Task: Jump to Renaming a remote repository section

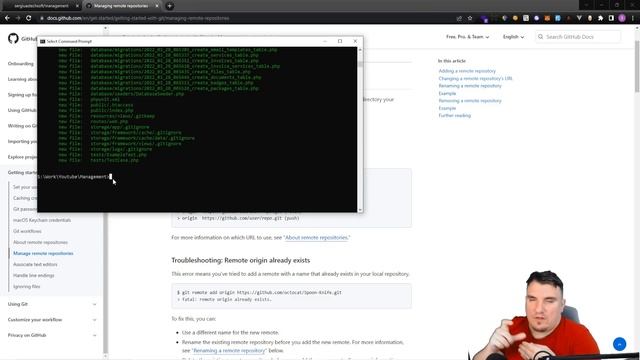Action: (x=470, y=86)
